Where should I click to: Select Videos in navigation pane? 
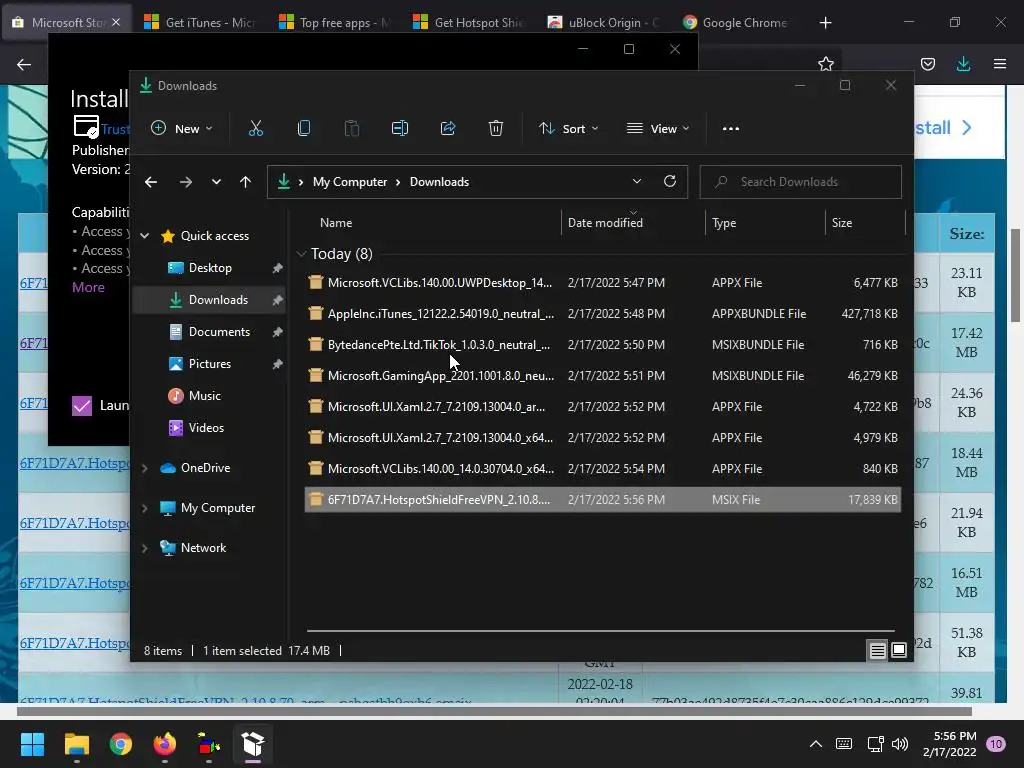[209, 428]
